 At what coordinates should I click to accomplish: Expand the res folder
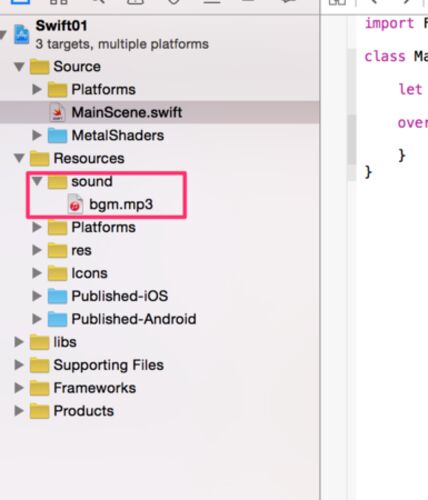(37, 250)
